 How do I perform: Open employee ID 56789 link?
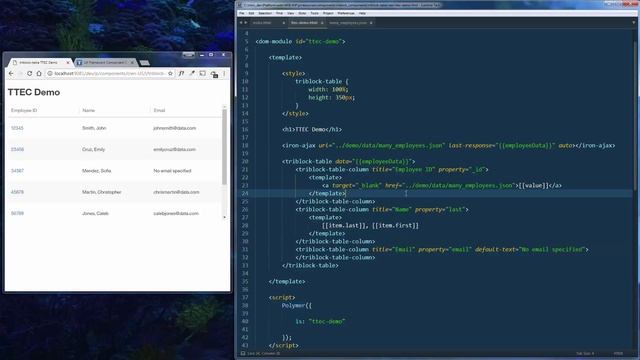click(17, 213)
